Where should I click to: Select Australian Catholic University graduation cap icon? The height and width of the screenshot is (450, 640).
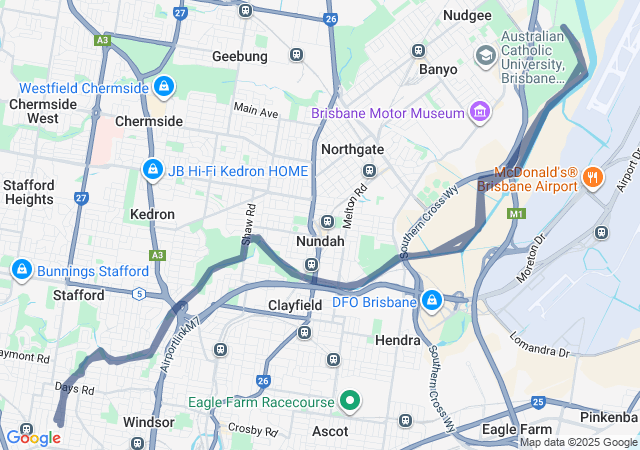485,56
